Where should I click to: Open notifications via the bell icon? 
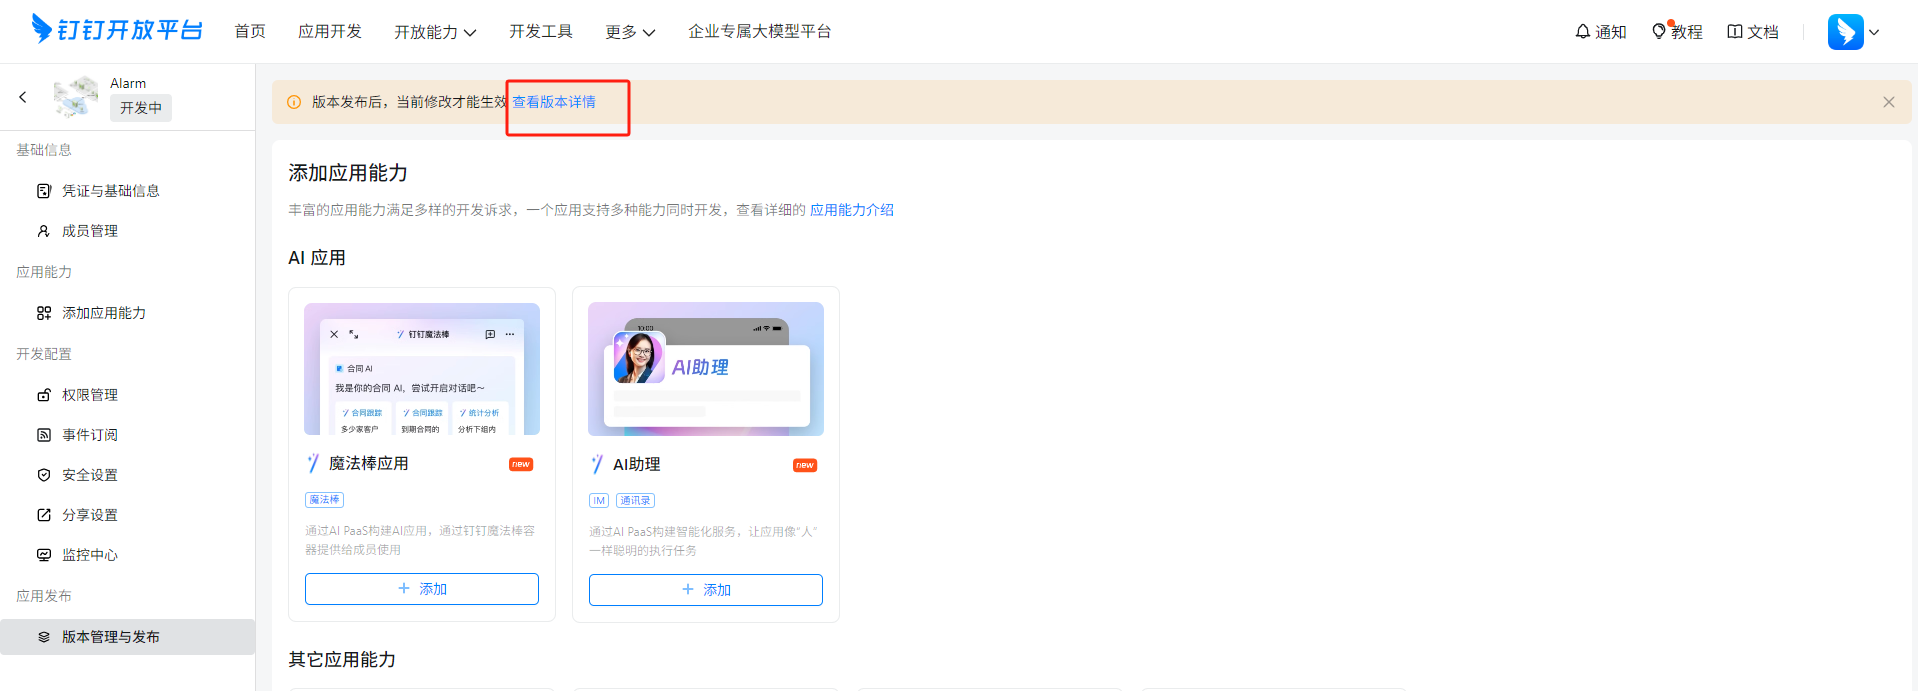(x=1582, y=32)
